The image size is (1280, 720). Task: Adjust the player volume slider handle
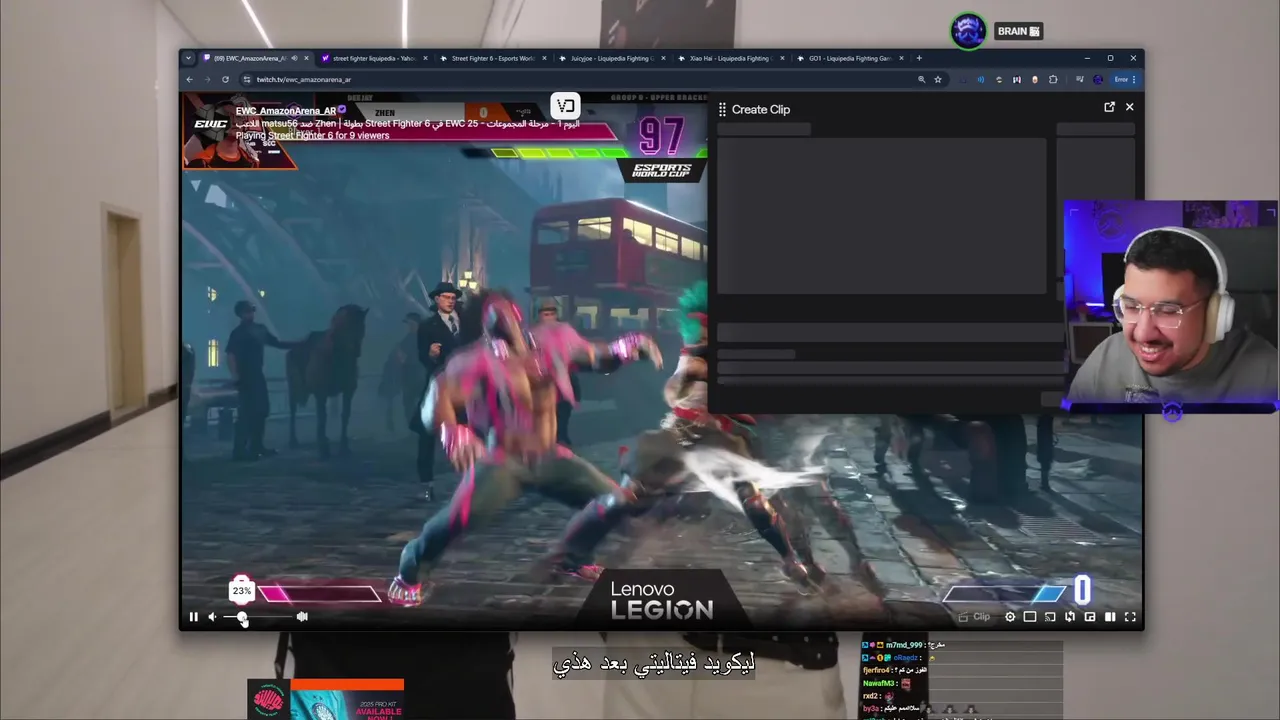point(242,617)
